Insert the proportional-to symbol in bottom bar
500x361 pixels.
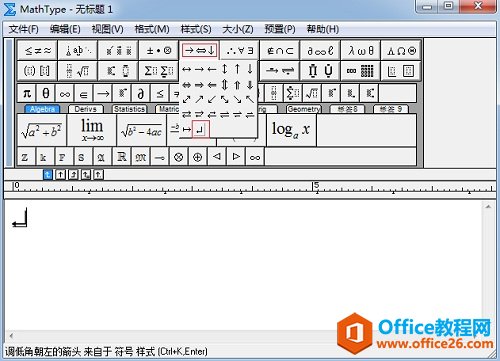(255, 157)
